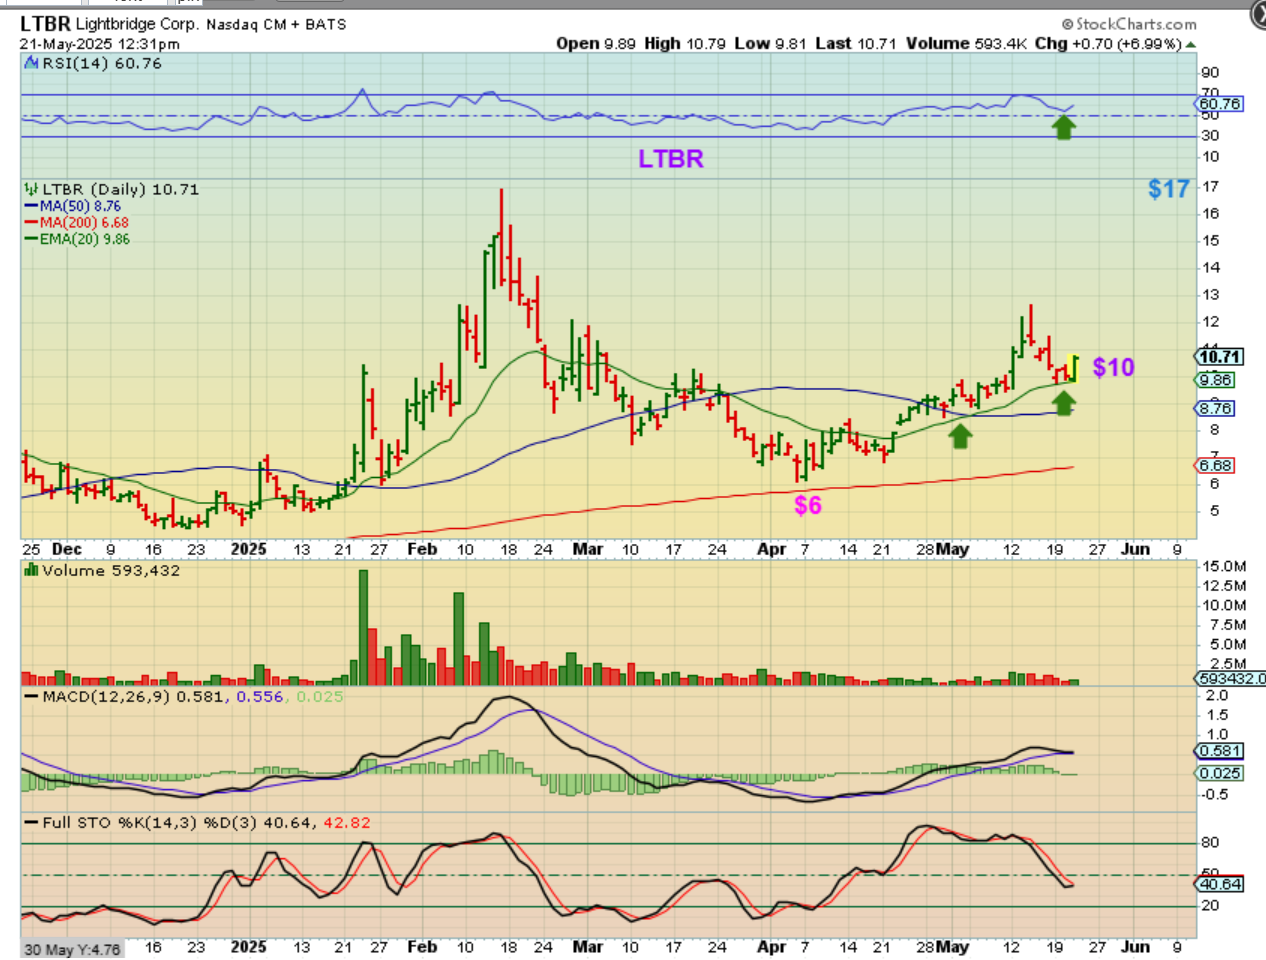This screenshot has width=1266, height=960.
Task: Click the MACD(12,26,9) indicator label
Action: 107,696
